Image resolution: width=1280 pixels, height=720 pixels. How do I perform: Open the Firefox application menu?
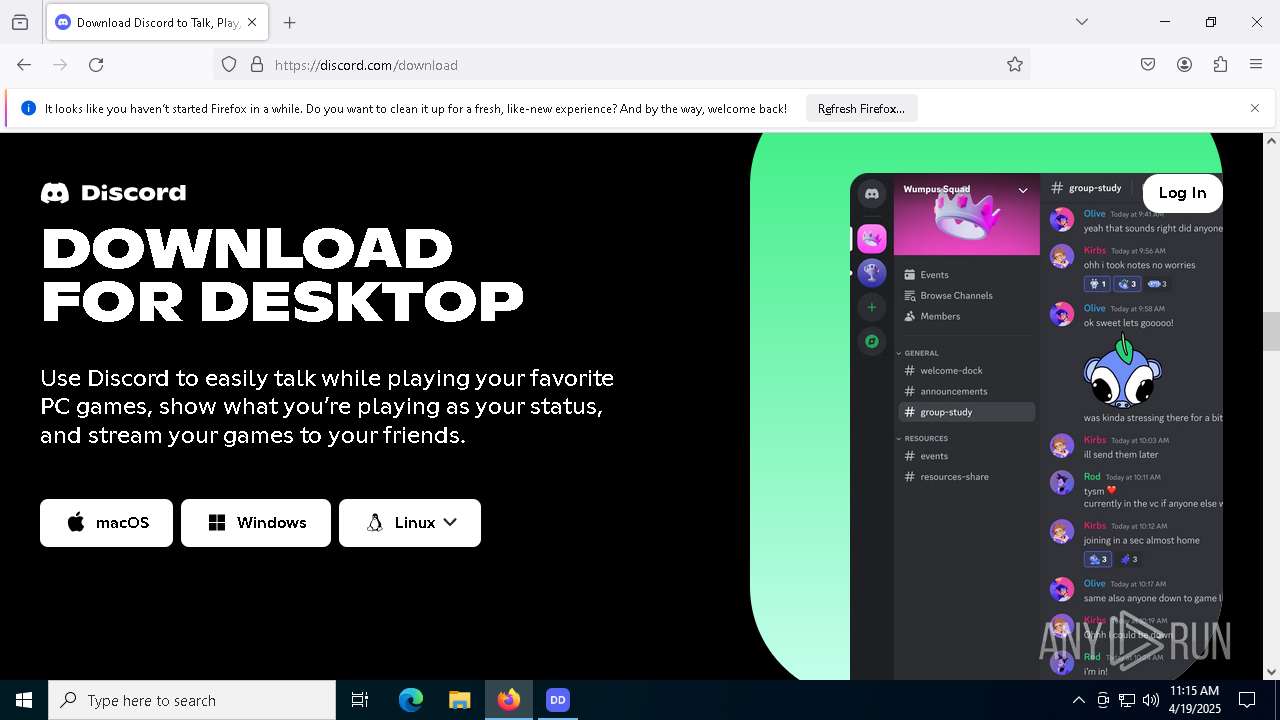click(x=1256, y=65)
